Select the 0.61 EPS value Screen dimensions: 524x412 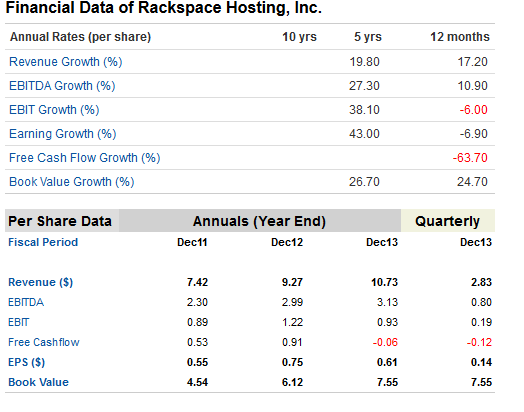[387, 363]
